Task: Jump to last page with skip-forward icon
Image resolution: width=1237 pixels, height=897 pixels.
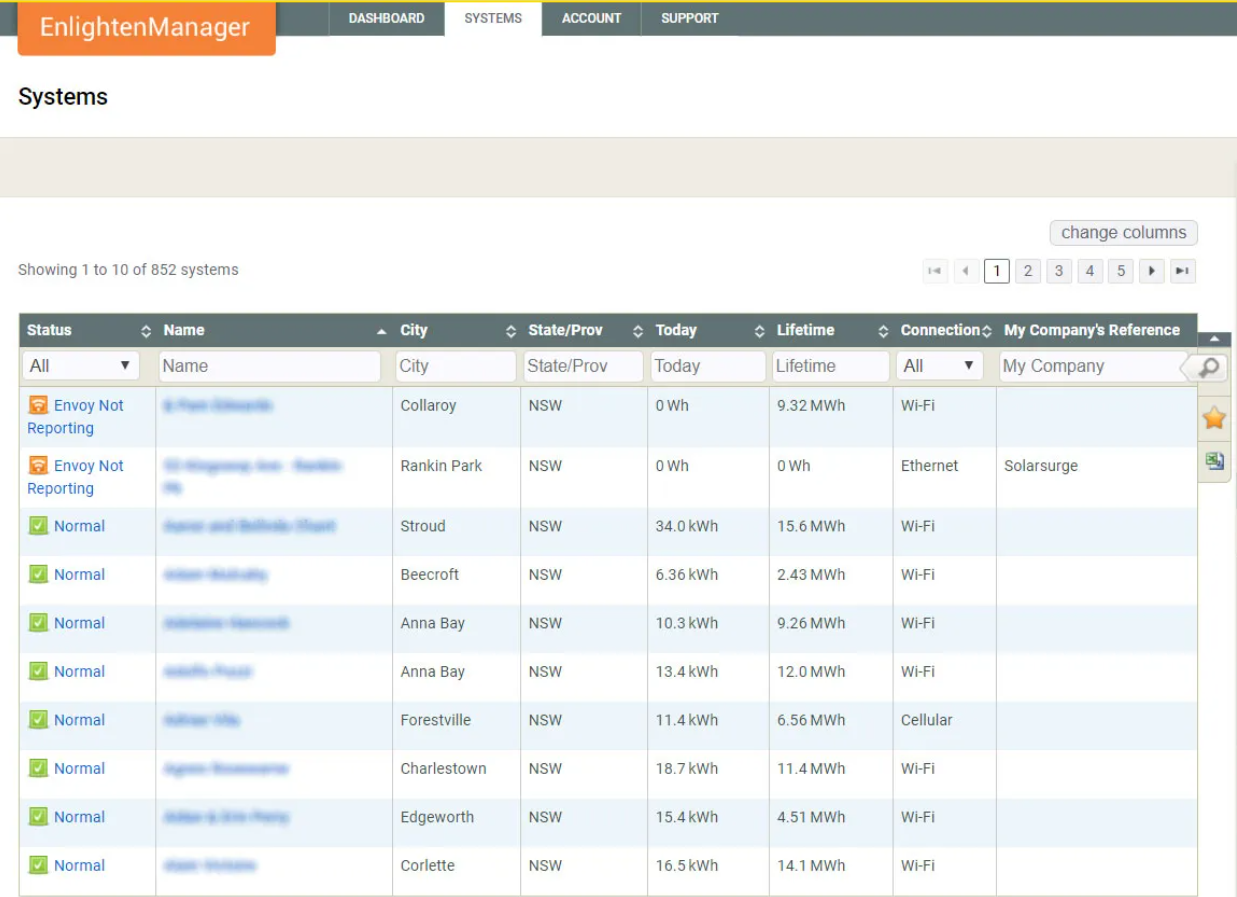Action: (1183, 270)
